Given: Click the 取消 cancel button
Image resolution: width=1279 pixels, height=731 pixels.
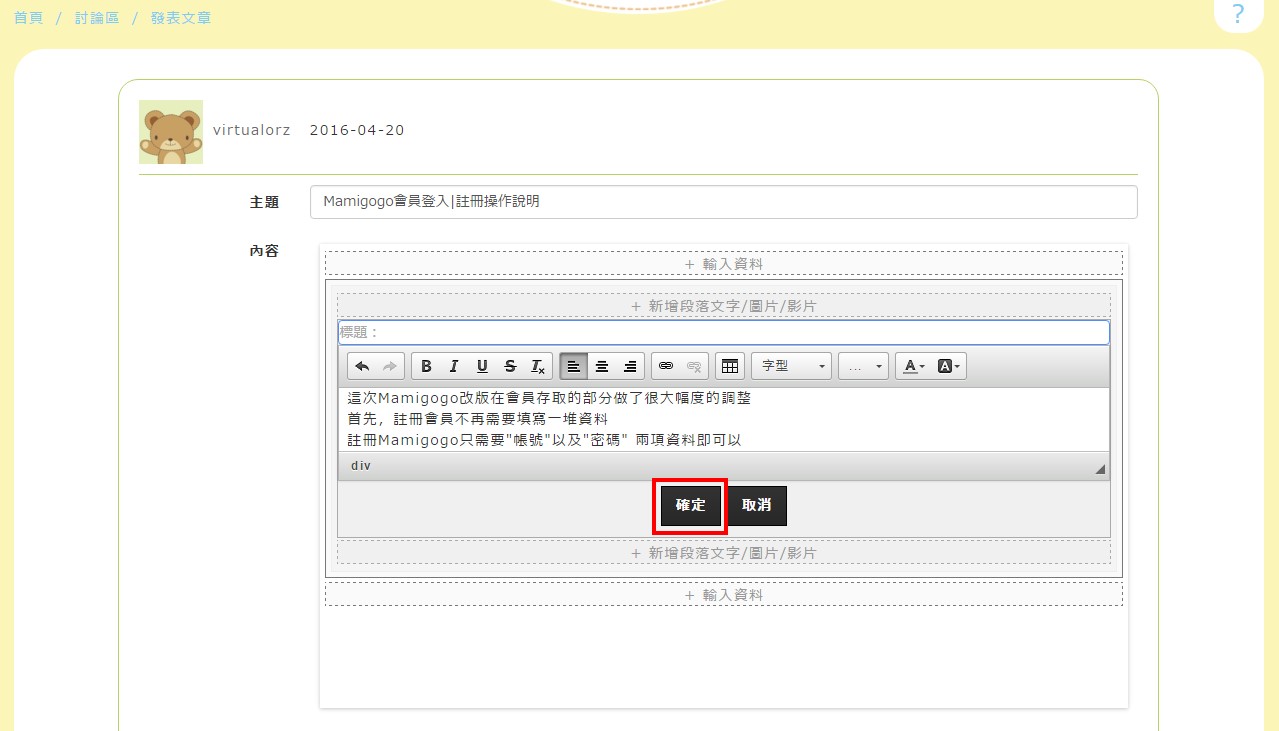Looking at the screenshot, I should pyautogui.click(x=756, y=505).
